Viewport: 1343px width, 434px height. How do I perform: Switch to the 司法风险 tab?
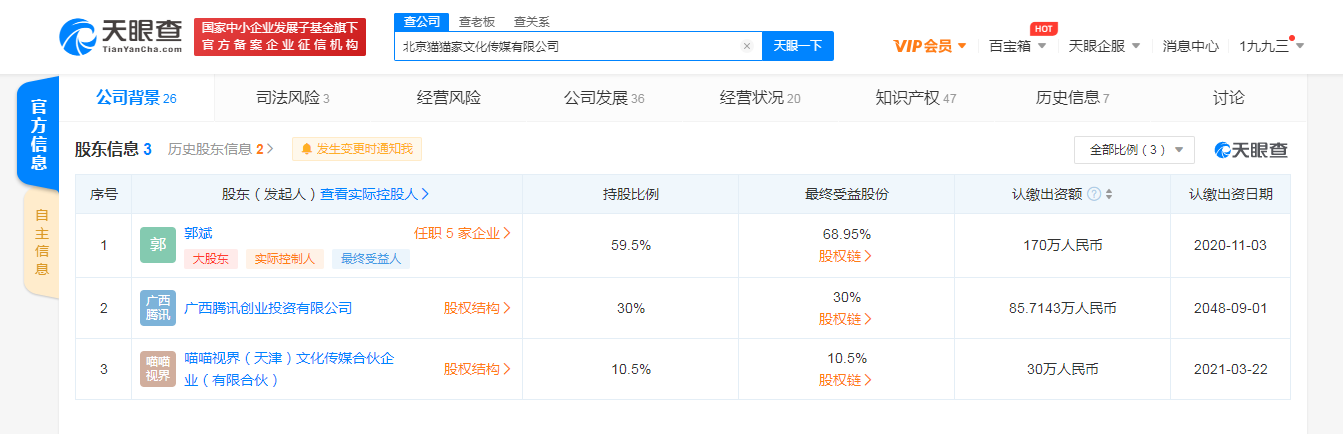point(293,98)
